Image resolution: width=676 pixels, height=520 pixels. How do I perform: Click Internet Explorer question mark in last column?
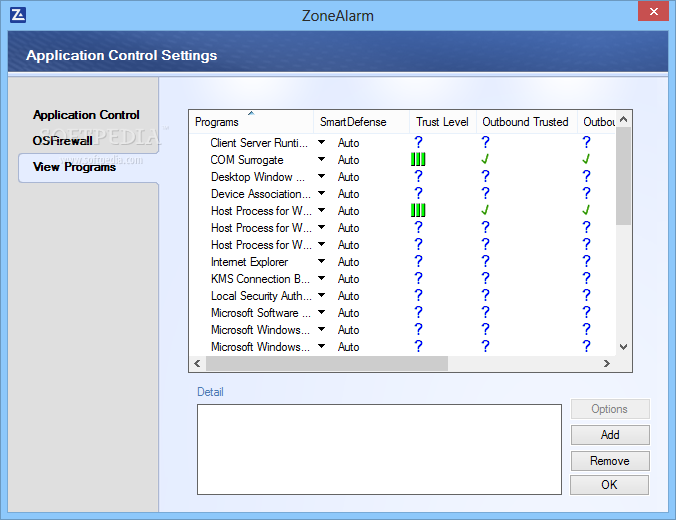click(x=586, y=261)
